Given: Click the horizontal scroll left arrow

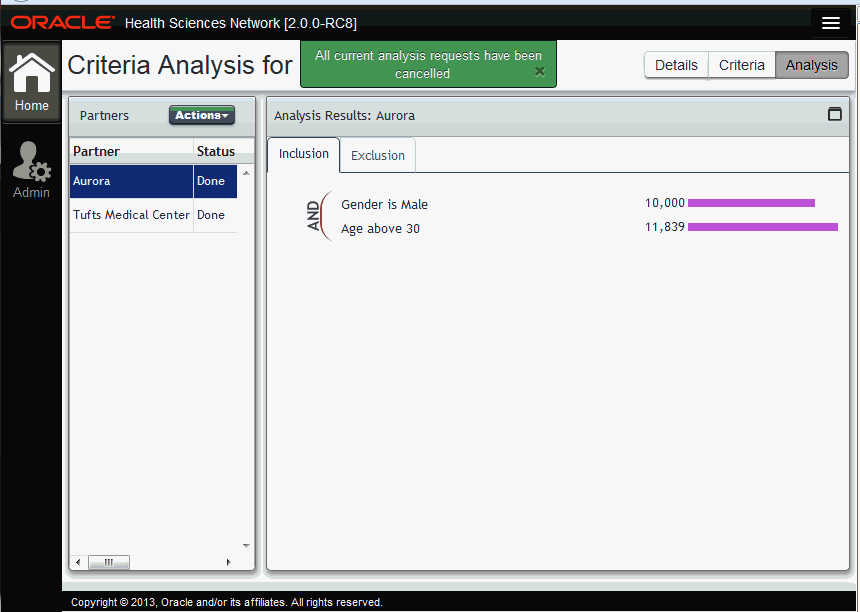Looking at the screenshot, I should point(78,562).
